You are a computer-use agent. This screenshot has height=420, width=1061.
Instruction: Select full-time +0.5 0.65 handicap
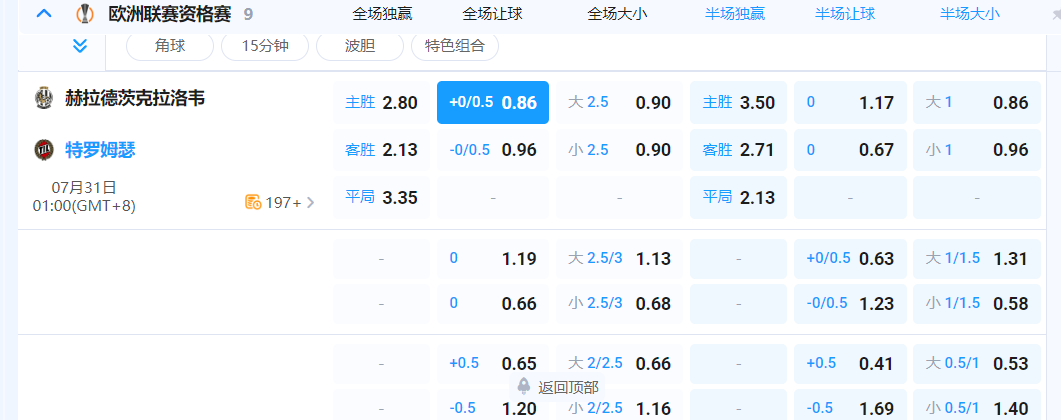click(493, 364)
